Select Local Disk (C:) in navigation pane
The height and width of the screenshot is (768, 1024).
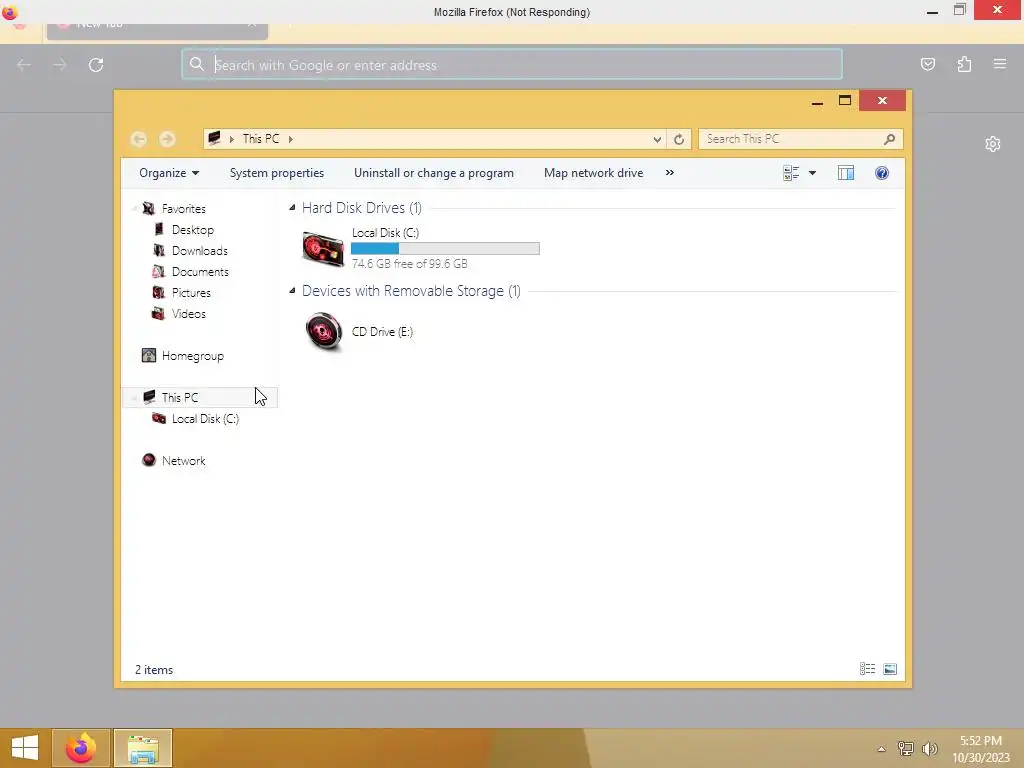coord(205,419)
